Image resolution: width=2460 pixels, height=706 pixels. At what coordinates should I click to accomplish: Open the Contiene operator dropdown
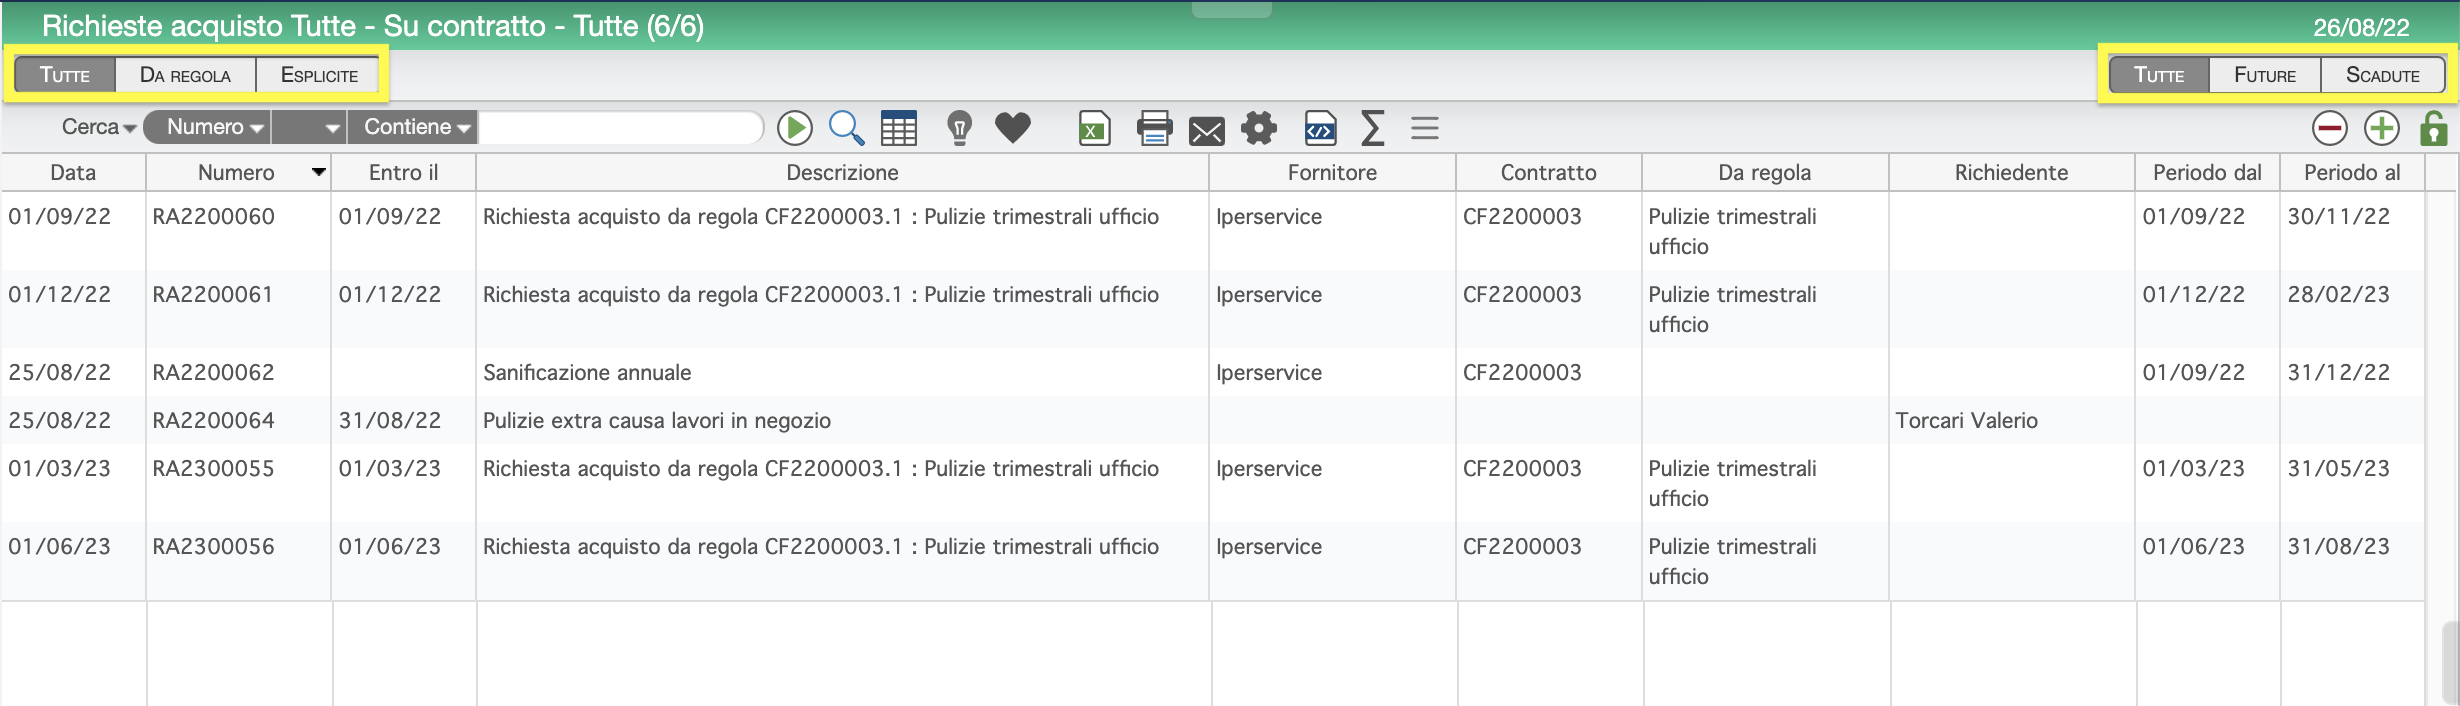pos(412,127)
